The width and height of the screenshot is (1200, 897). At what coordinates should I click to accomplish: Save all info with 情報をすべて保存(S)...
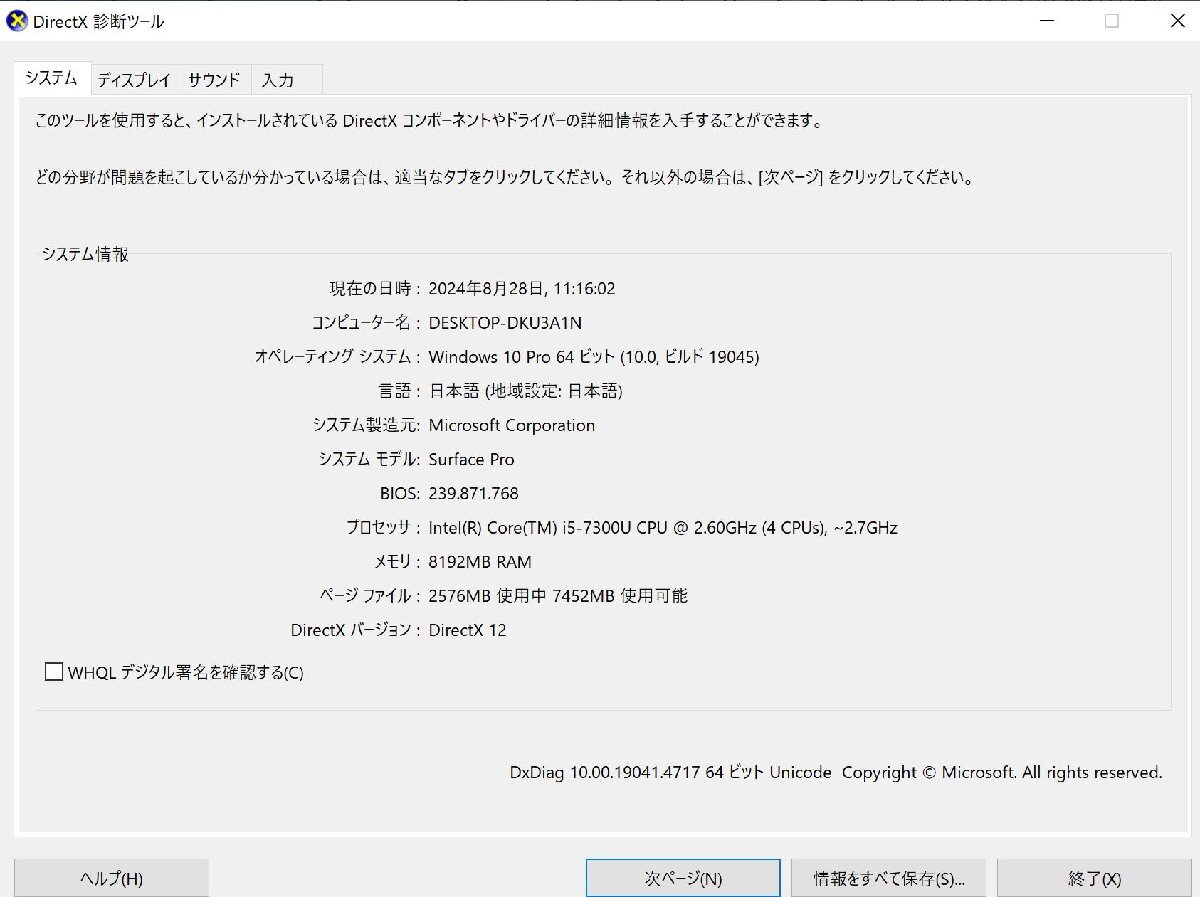click(x=888, y=878)
